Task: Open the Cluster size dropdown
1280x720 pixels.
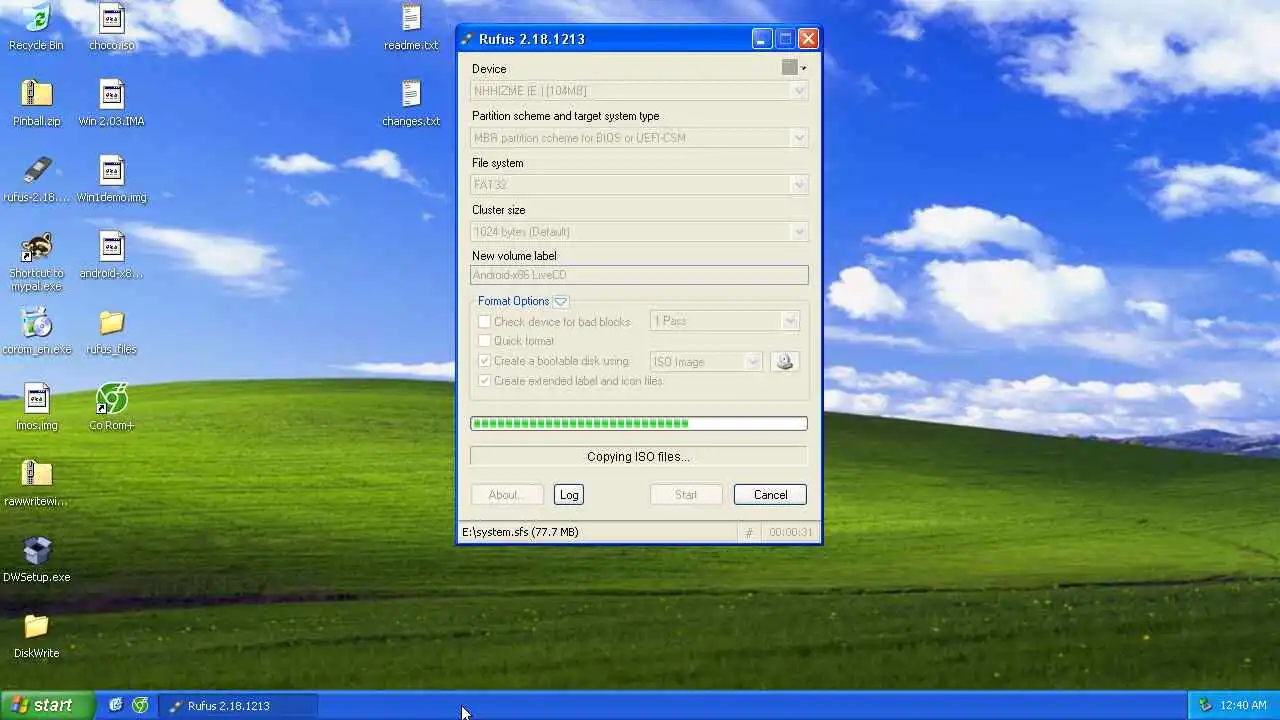Action: point(639,232)
